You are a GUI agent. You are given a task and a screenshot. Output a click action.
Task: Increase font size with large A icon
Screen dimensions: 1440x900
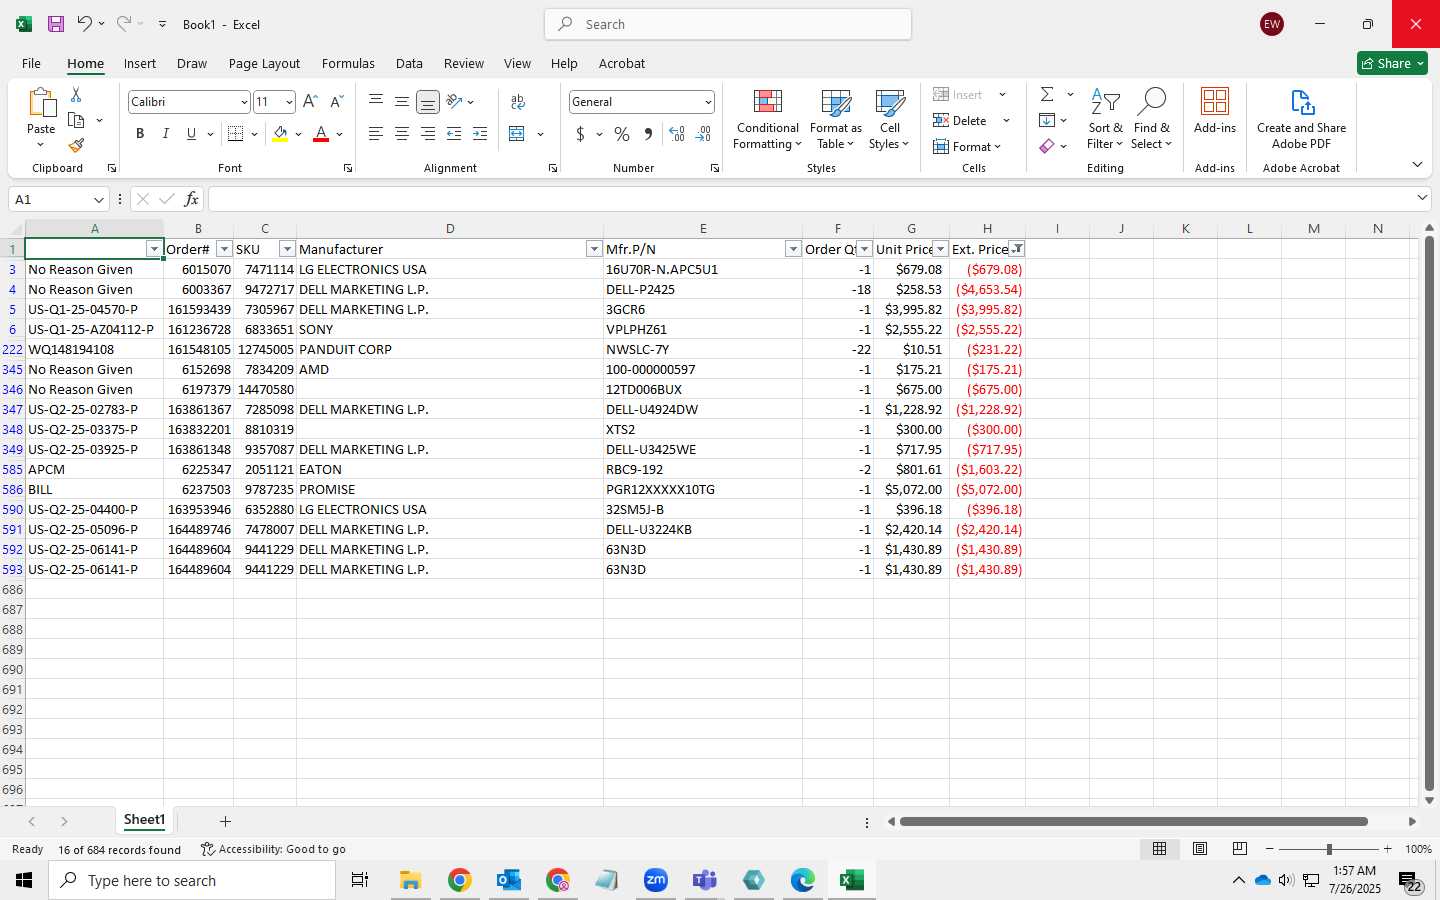(310, 102)
